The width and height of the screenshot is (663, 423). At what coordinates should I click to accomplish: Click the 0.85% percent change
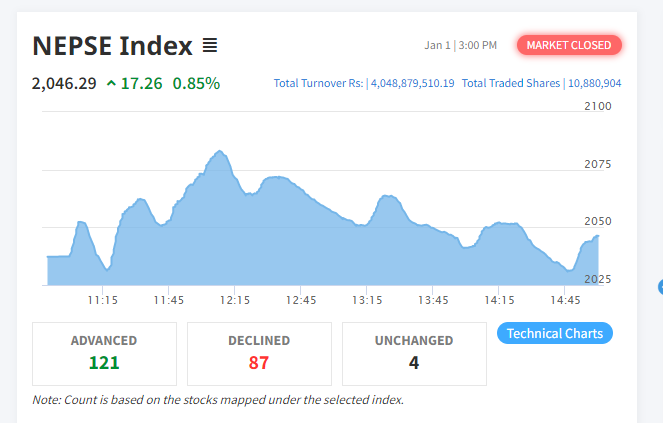click(x=196, y=83)
